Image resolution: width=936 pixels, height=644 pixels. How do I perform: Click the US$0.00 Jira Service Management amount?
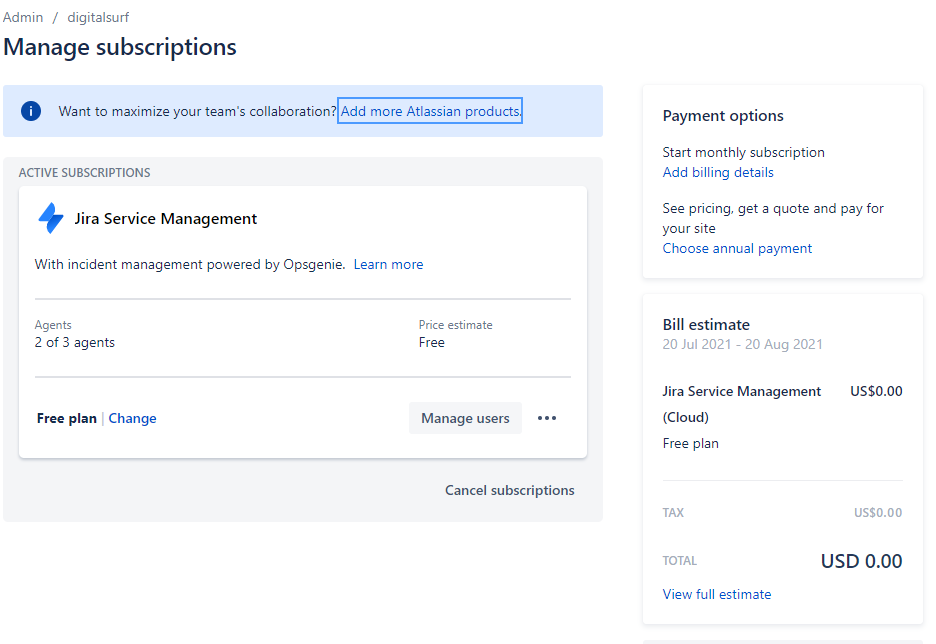coord(876,392)
